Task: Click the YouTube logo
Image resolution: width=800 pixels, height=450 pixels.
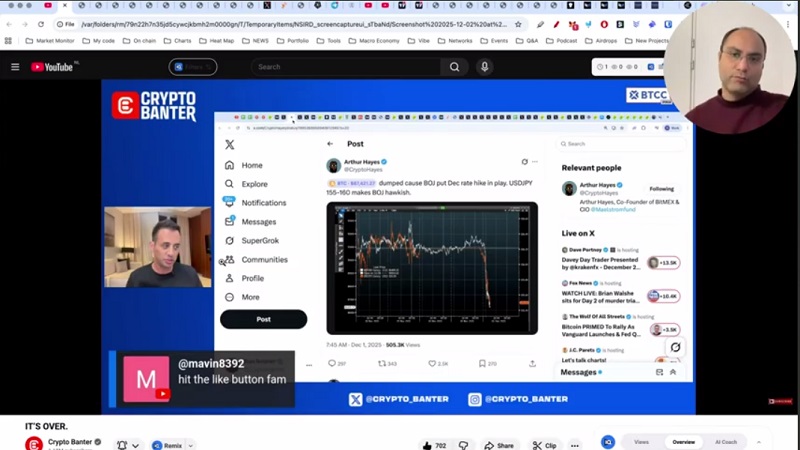Action: (52, 67)
